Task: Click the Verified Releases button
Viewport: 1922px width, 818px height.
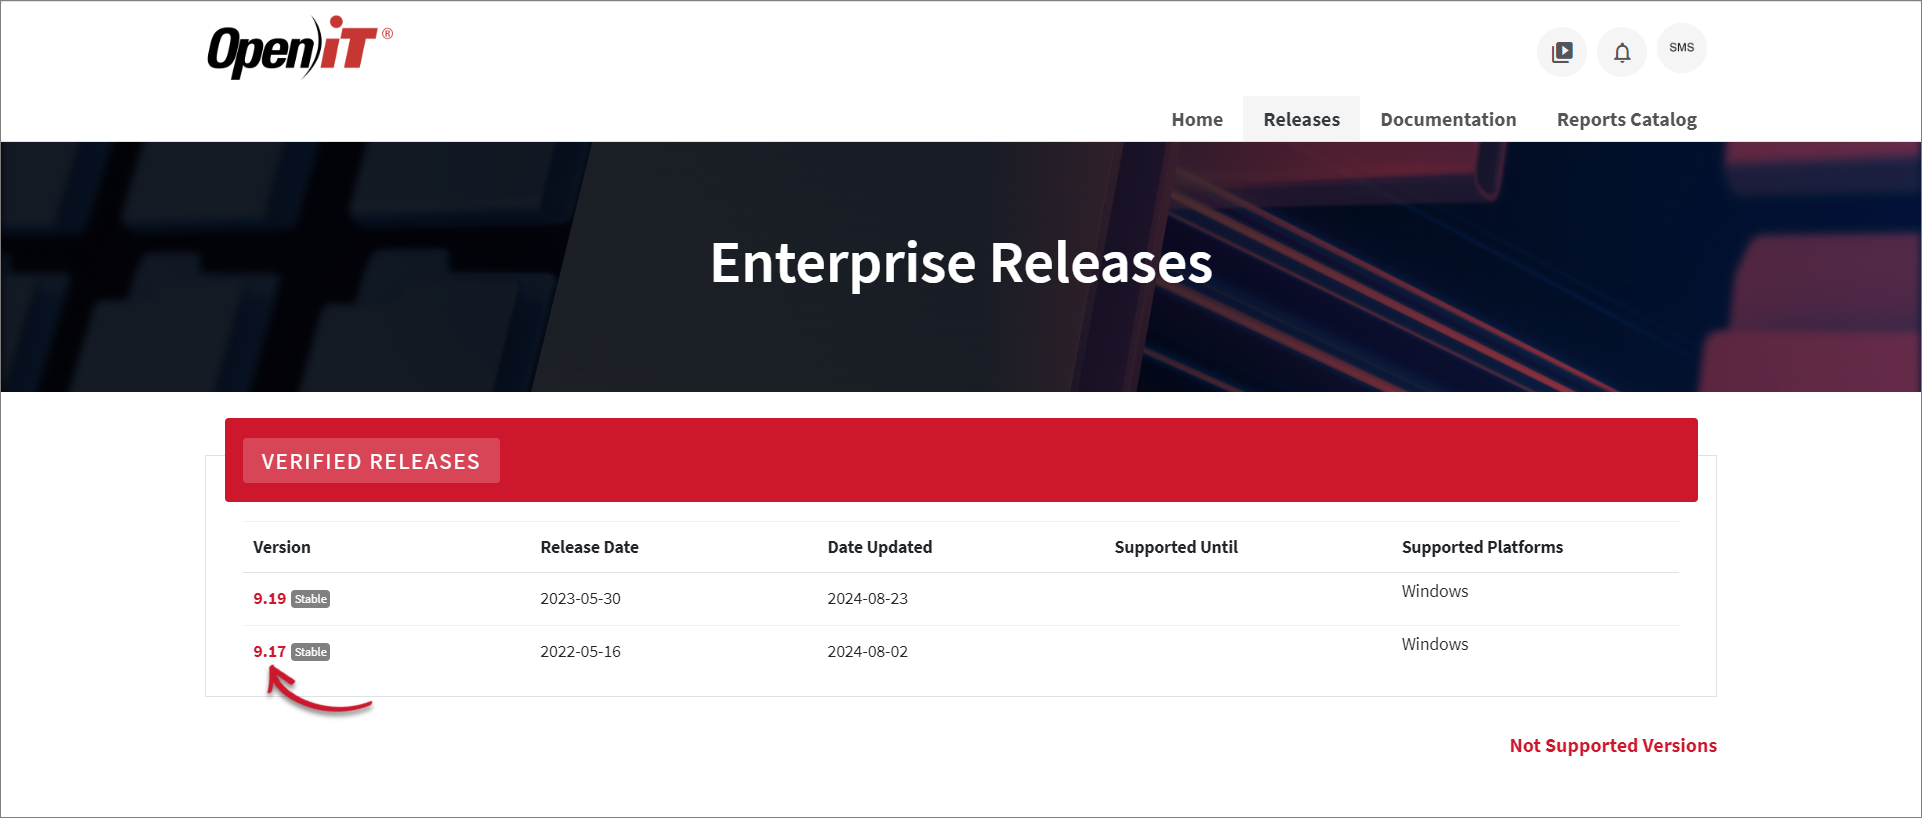Action: [x=371, y=461]
